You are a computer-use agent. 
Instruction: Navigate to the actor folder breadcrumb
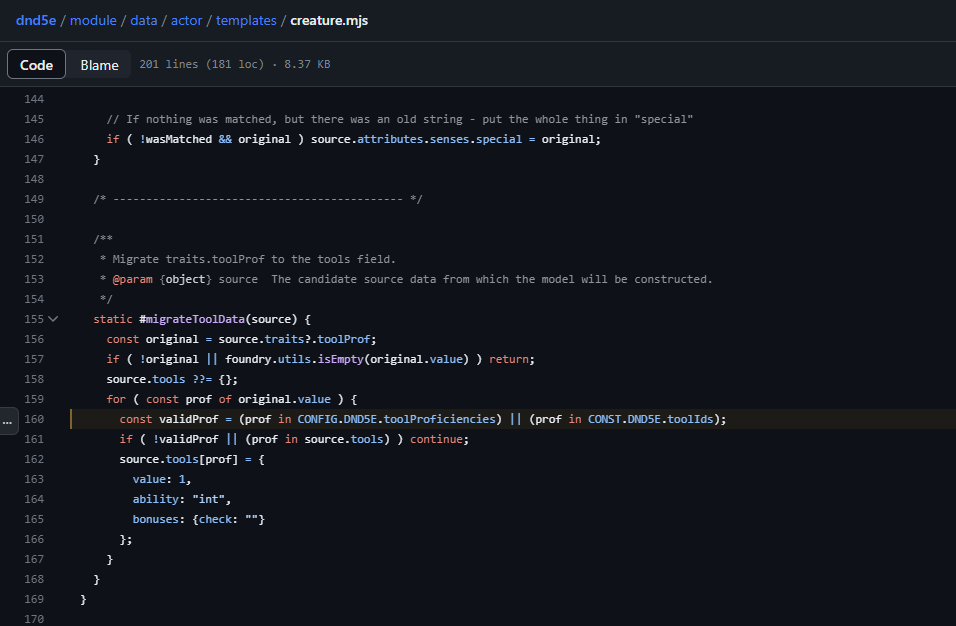click(186, 20)
